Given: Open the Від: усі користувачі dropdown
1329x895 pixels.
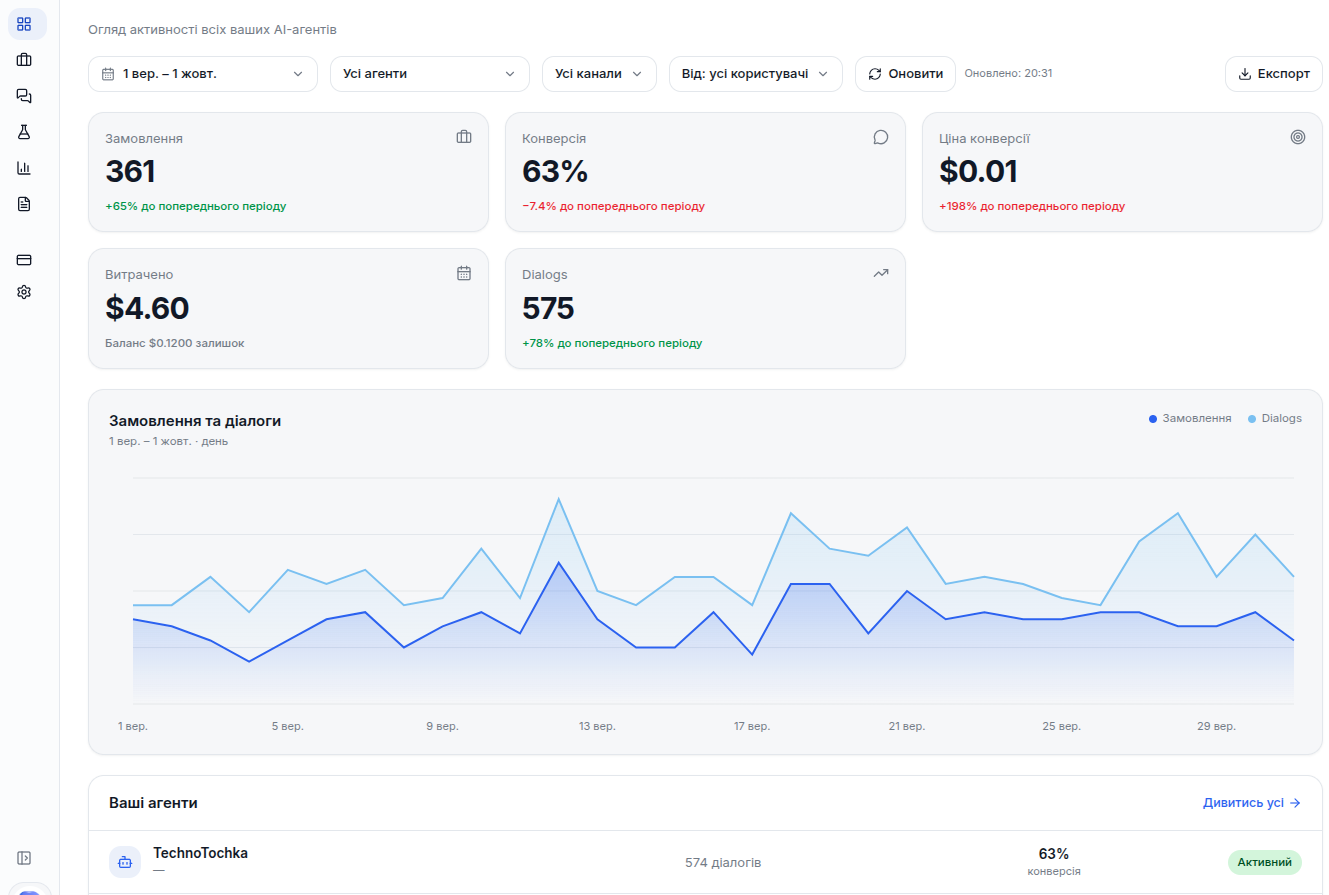Looking at the screenshot, I should tap(756, 74).
